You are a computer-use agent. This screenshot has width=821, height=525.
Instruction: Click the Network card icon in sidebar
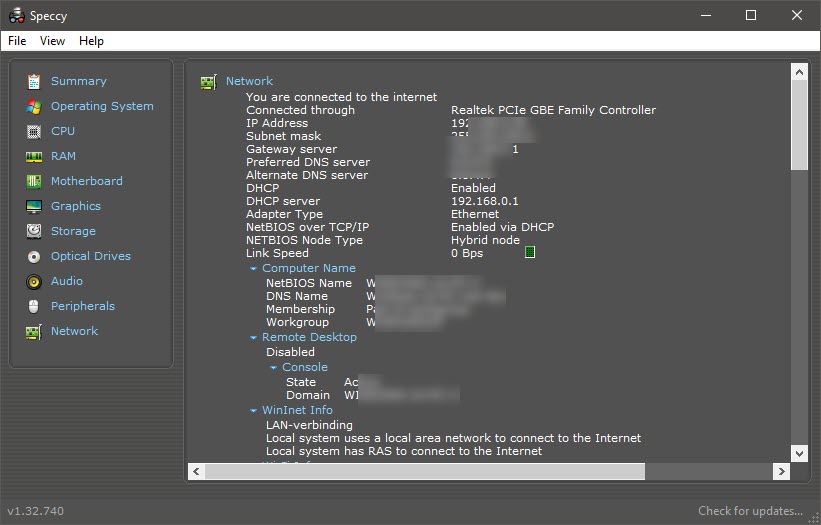click(x=34, y=332)
